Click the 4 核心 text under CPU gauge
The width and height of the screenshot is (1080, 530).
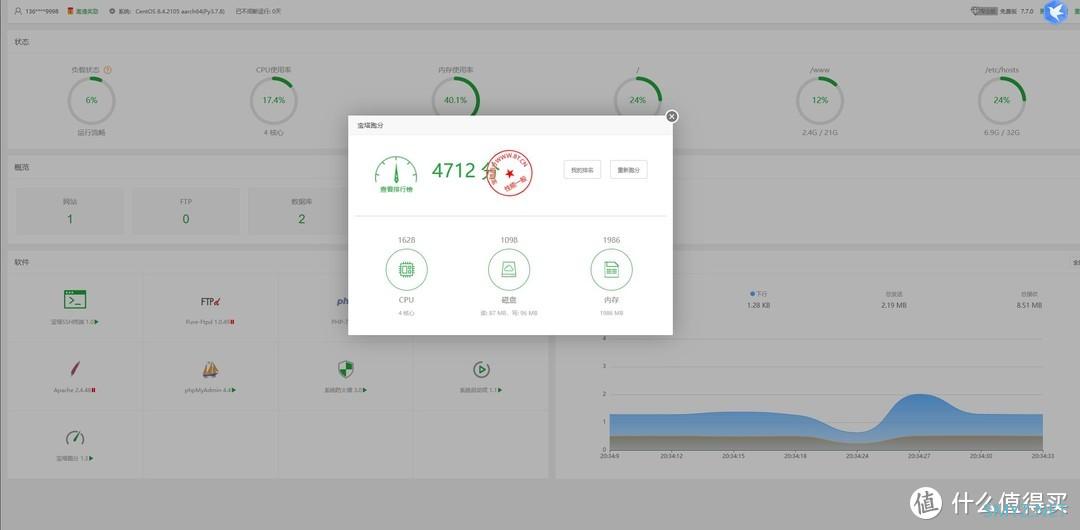(273, 132)
